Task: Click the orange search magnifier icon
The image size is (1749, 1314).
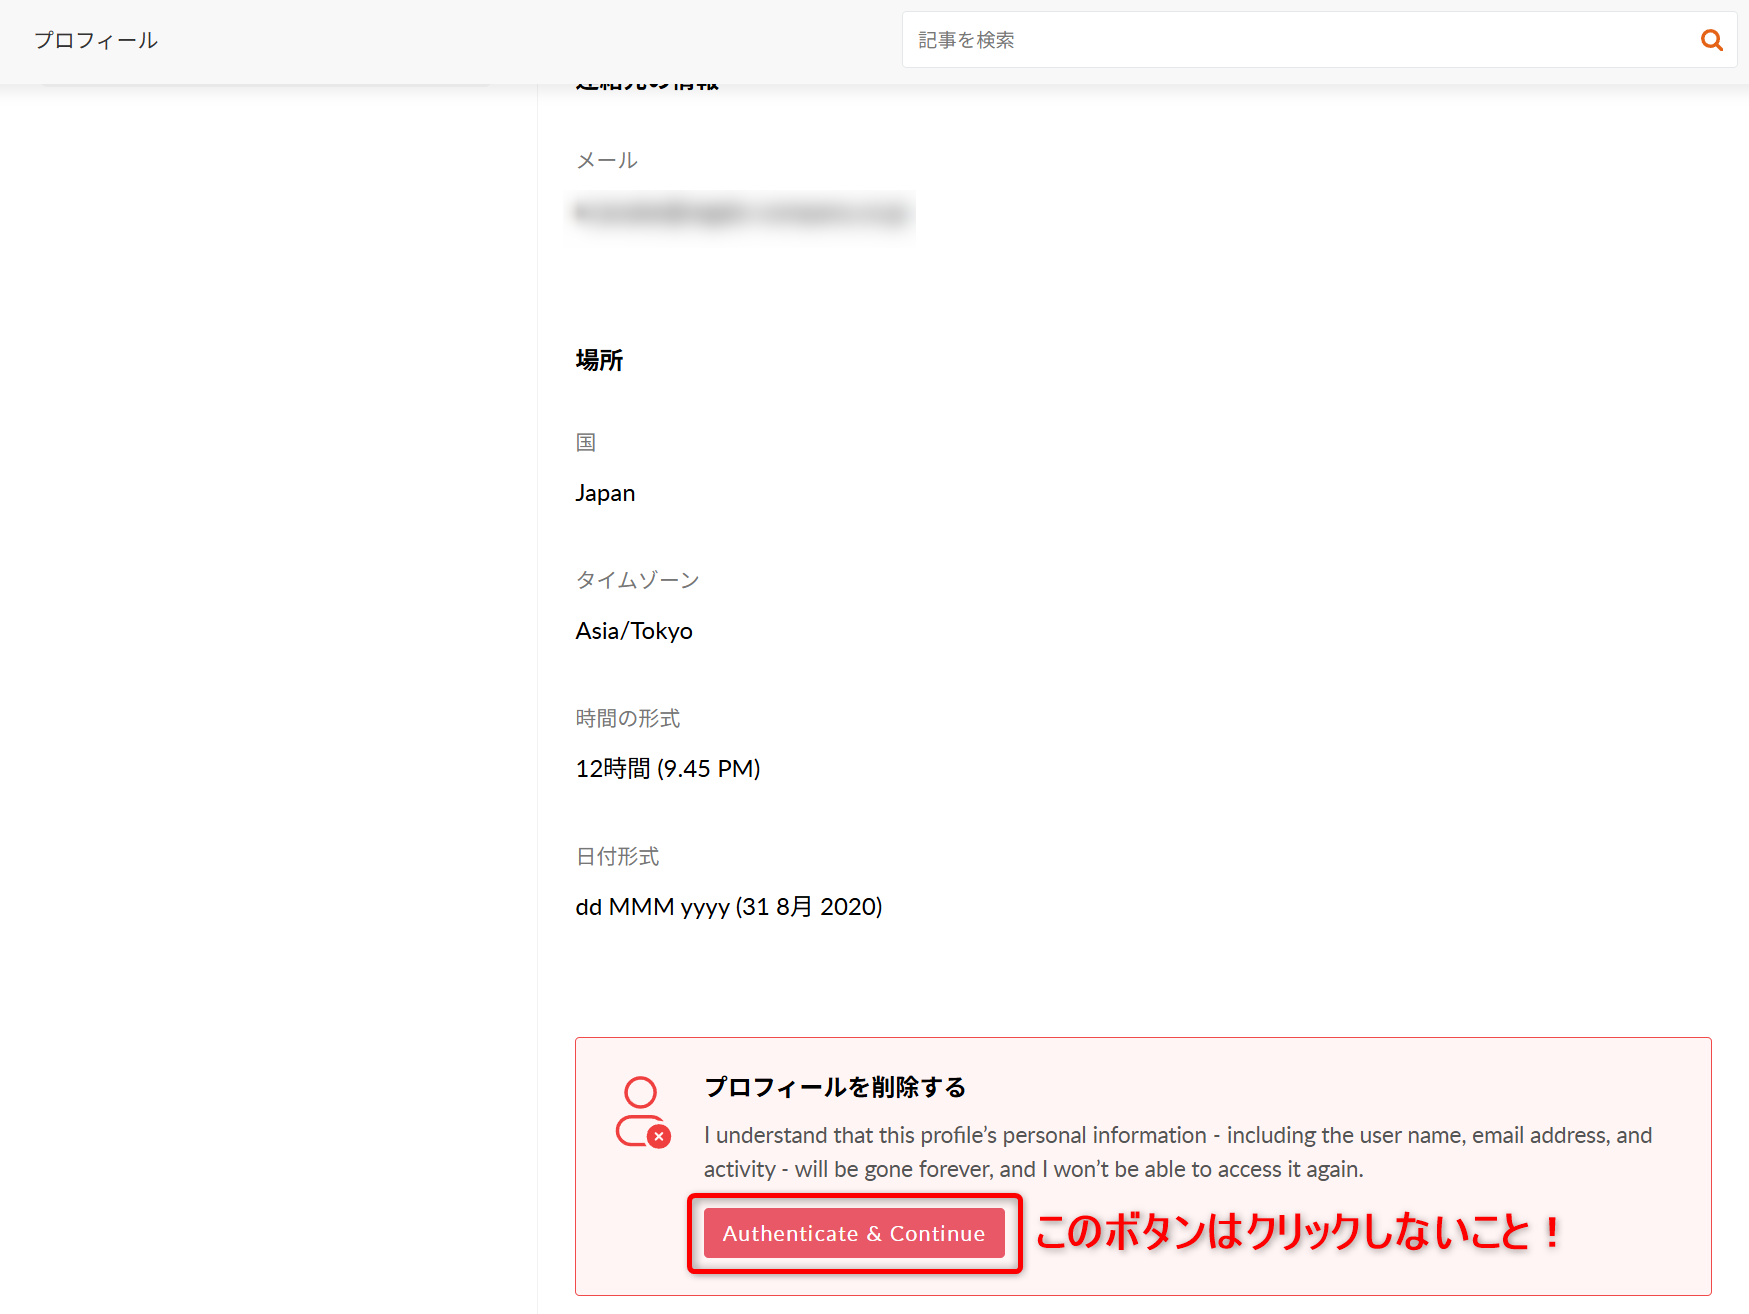Action: pyautogui.click(x=1711, y=40)
